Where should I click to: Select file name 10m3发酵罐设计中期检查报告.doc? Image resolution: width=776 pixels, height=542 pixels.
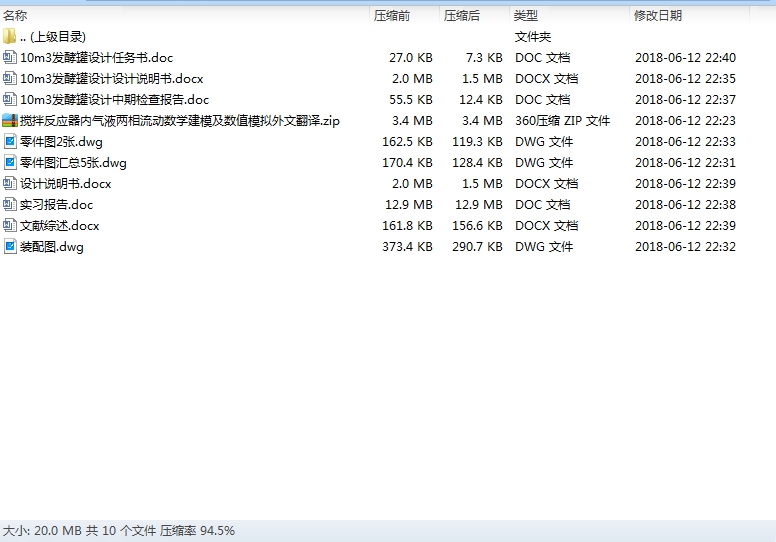point(114,99)
